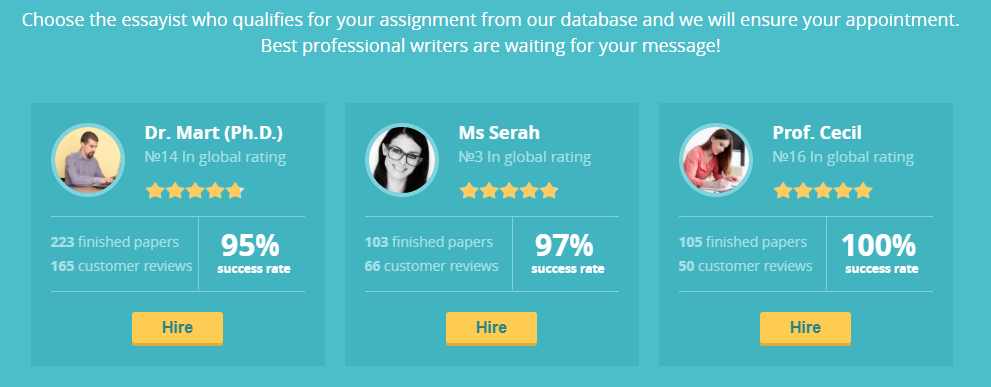Open Dr. Mart's profile photo
991x387 pixels.
pos(88,160)
